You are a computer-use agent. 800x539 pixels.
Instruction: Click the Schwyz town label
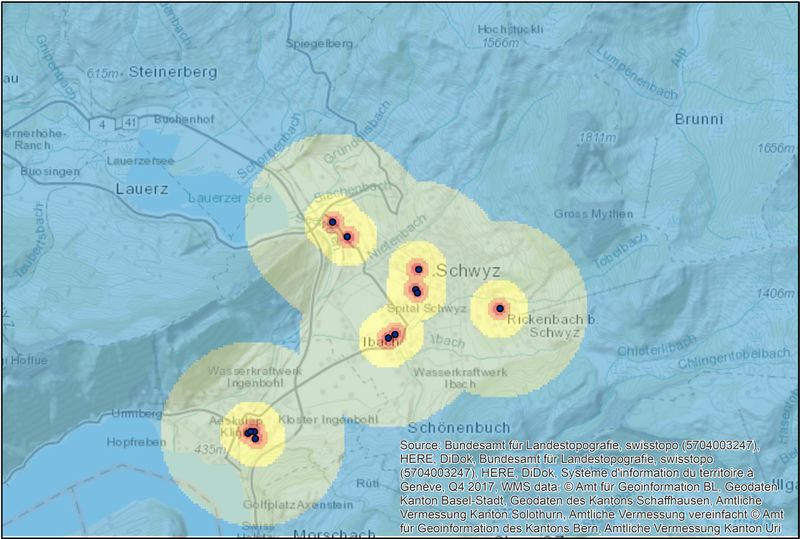click(x=468, y=271)
